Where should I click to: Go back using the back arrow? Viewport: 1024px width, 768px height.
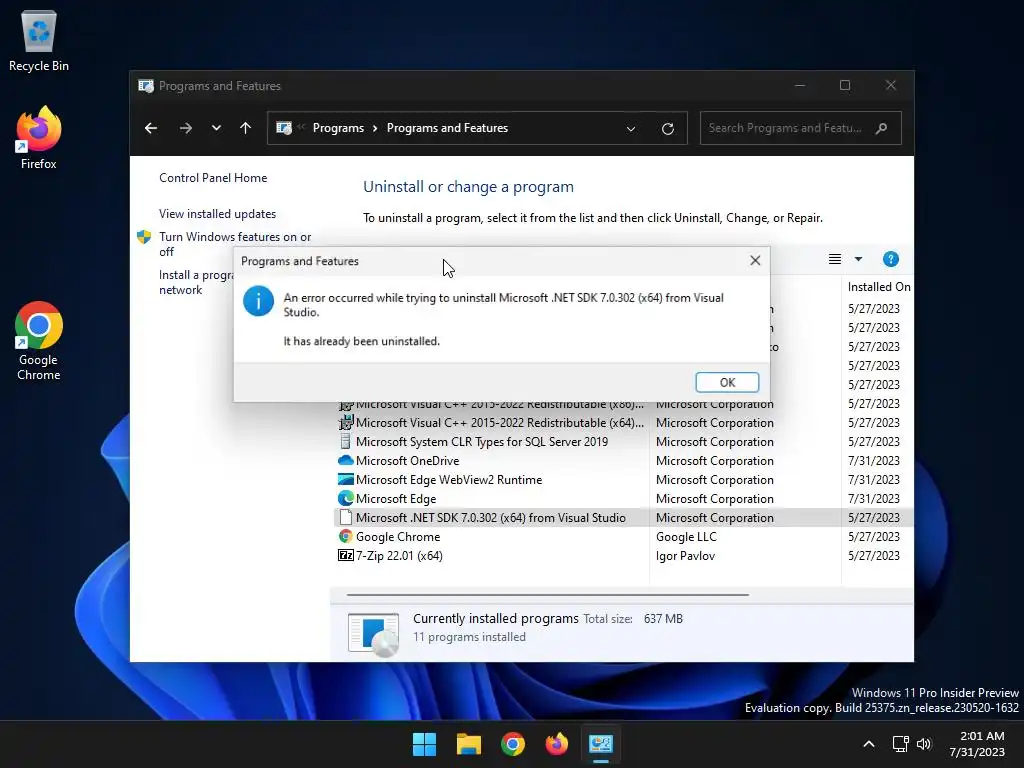click(151, 128)
